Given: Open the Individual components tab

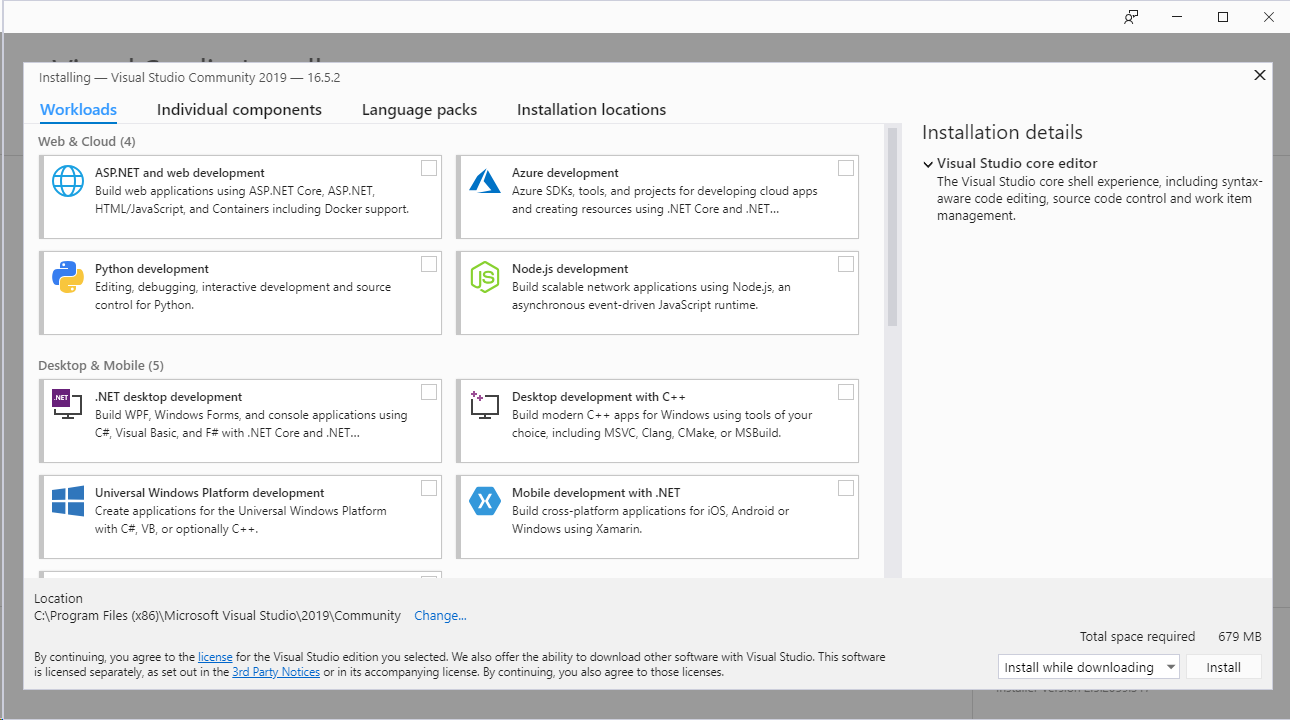Looking at the screenshot, I should pos(239,110).
